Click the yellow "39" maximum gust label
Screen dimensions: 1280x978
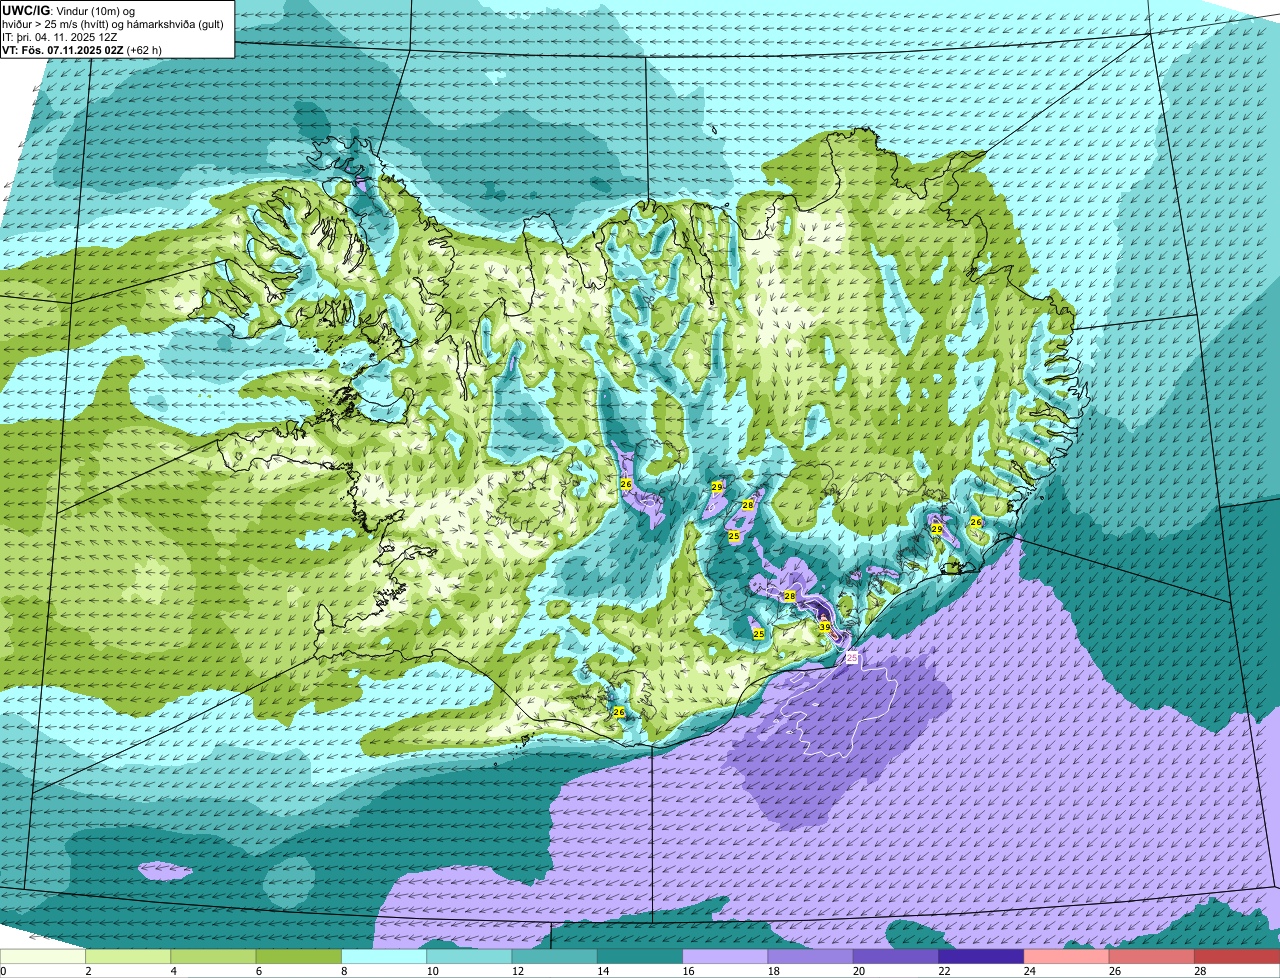pyautogui.click(x=825, y=627)
